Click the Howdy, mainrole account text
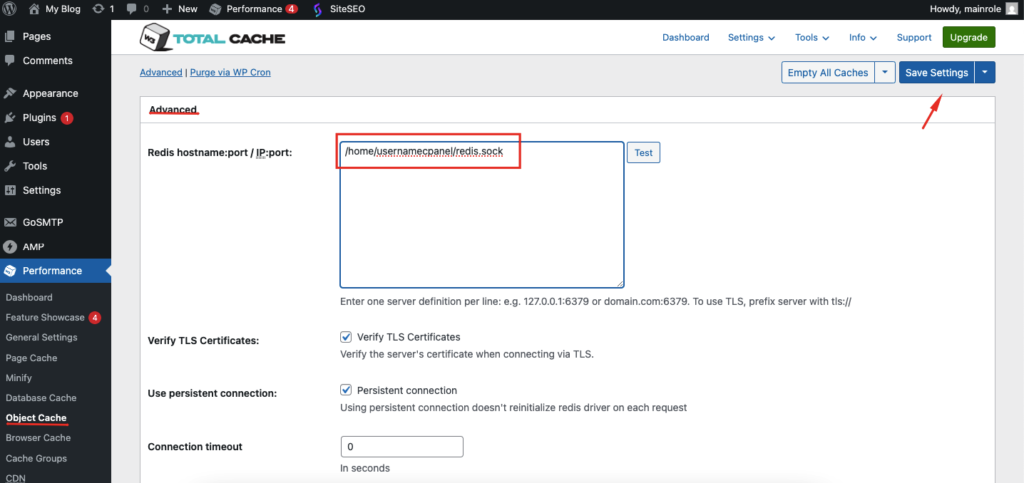 pos(965,9)
